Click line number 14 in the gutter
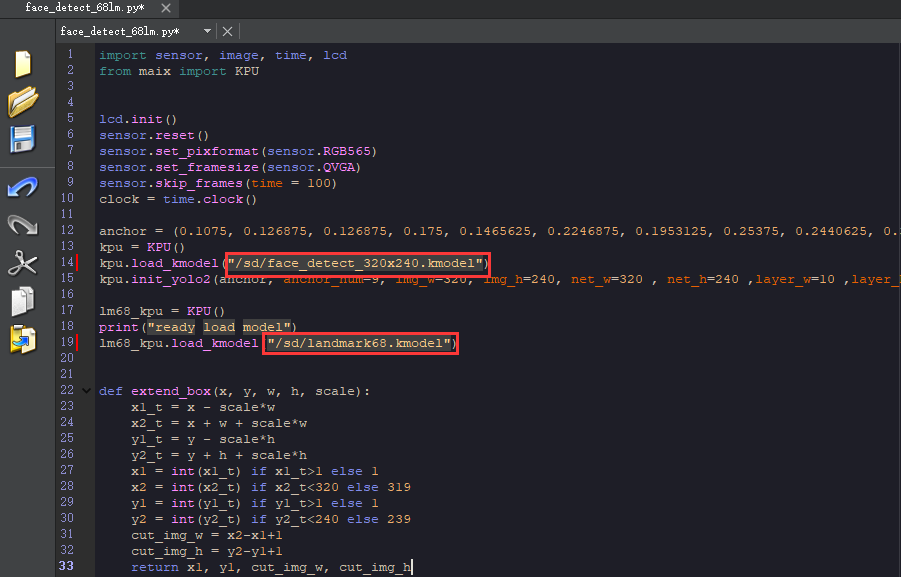901x577 pixels. tap(67, 263)
